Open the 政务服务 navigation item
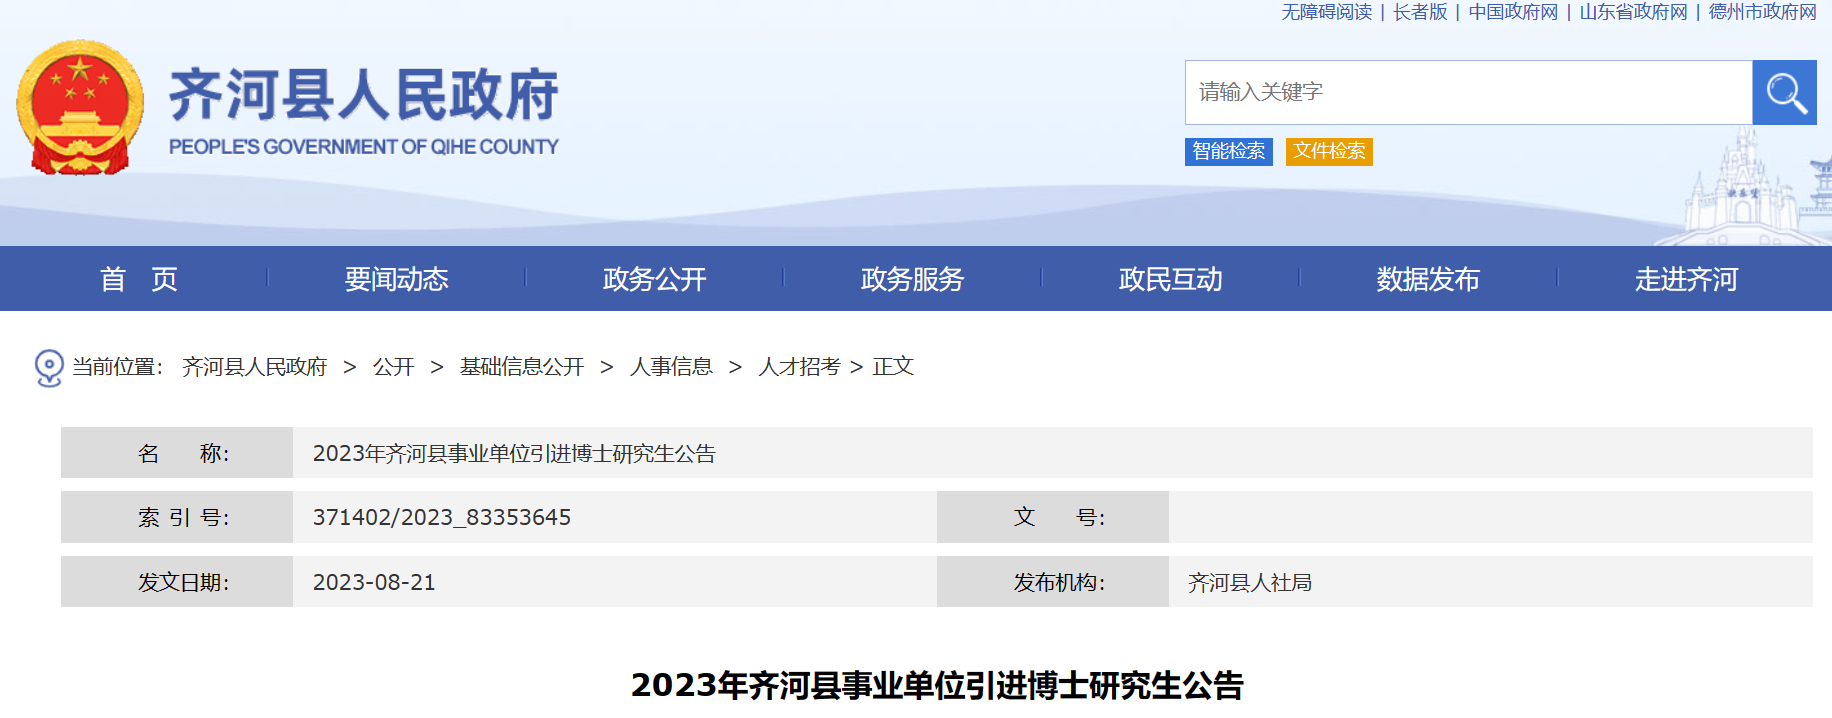1832x718 pixels. 913,279
